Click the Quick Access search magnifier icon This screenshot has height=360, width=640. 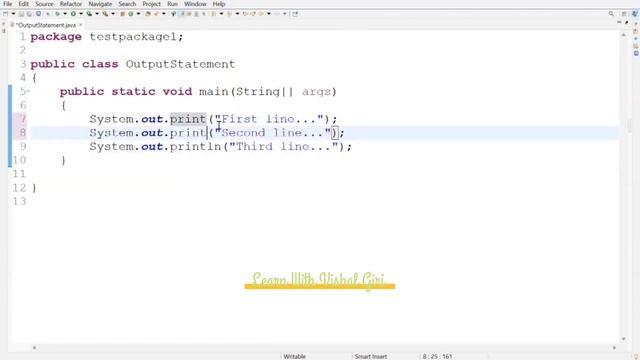611,14
